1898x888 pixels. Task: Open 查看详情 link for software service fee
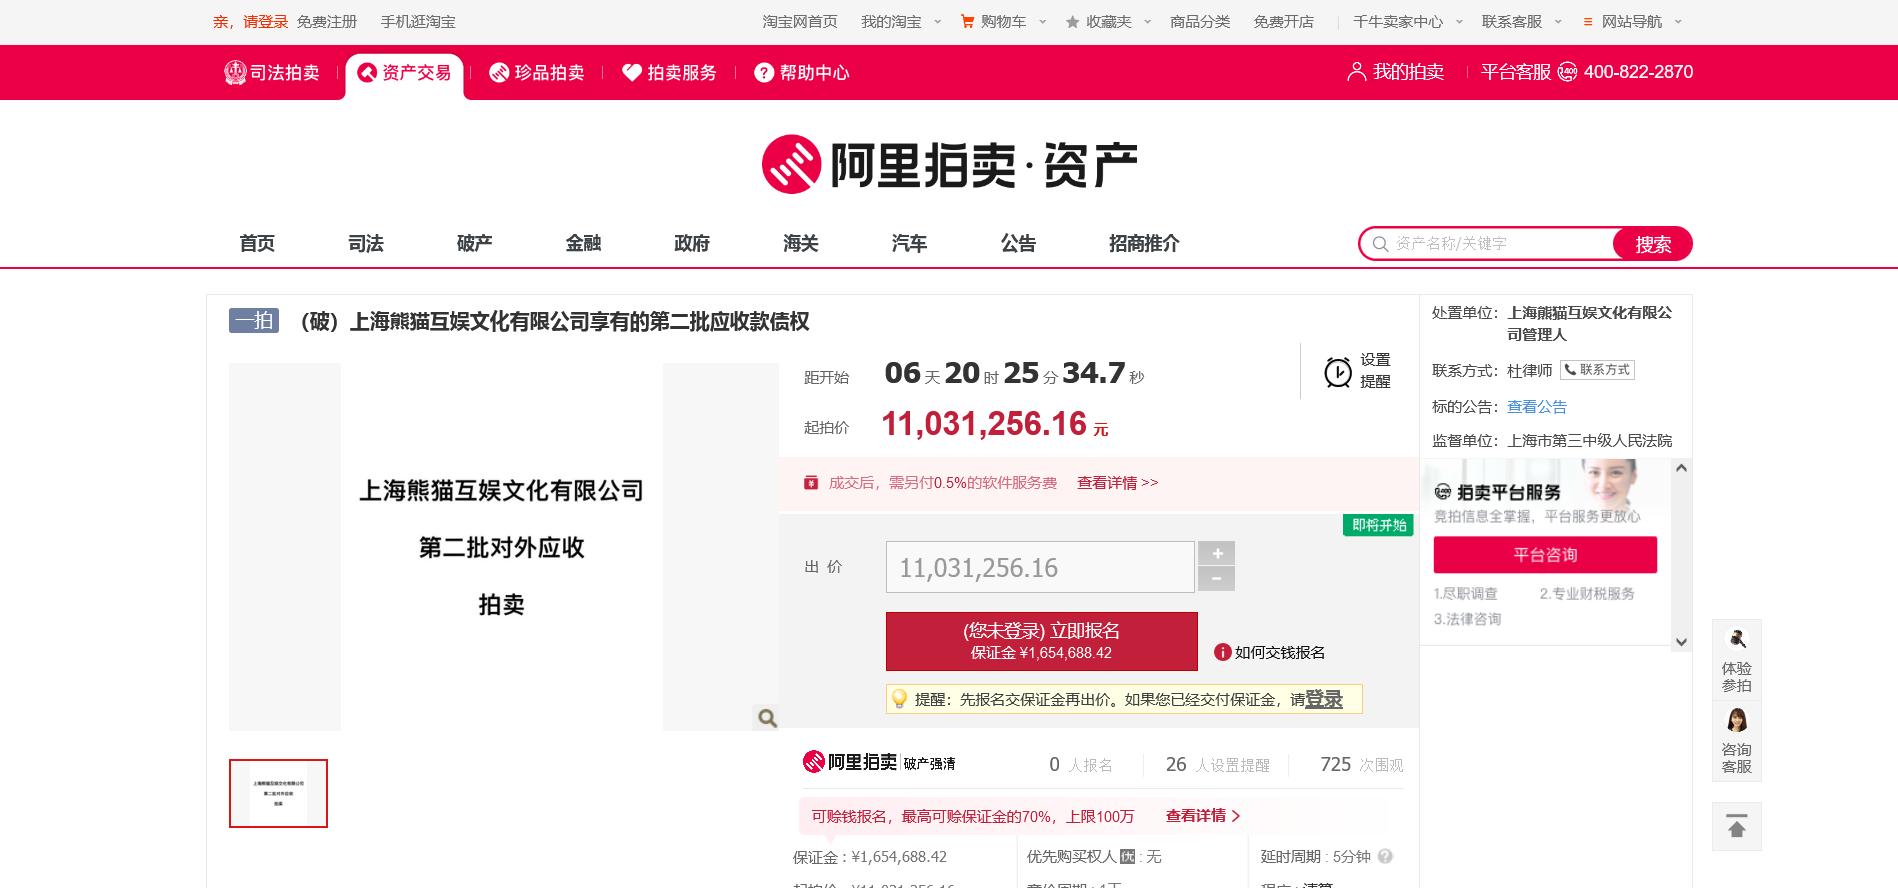[x=1117, y=483]
